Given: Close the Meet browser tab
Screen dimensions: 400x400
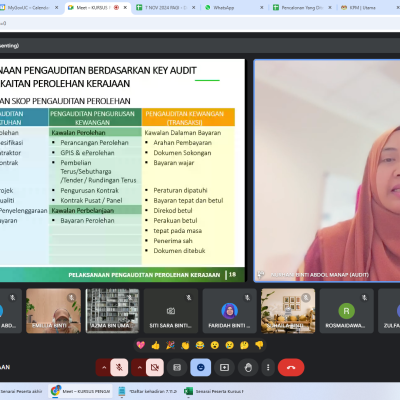Looking at the screenshot, I should click(125, 7).
